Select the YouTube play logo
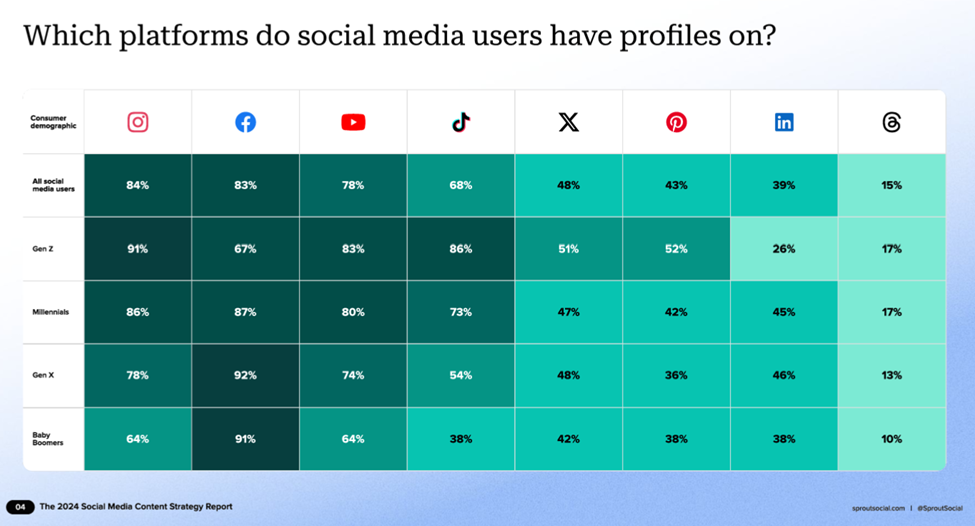 coord(353,122)
